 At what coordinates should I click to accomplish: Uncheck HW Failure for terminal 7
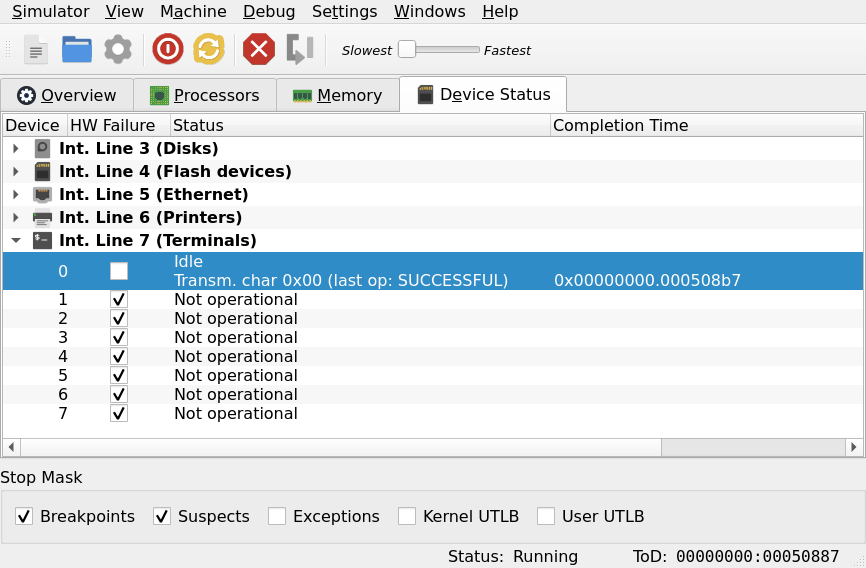click(119, 413)
